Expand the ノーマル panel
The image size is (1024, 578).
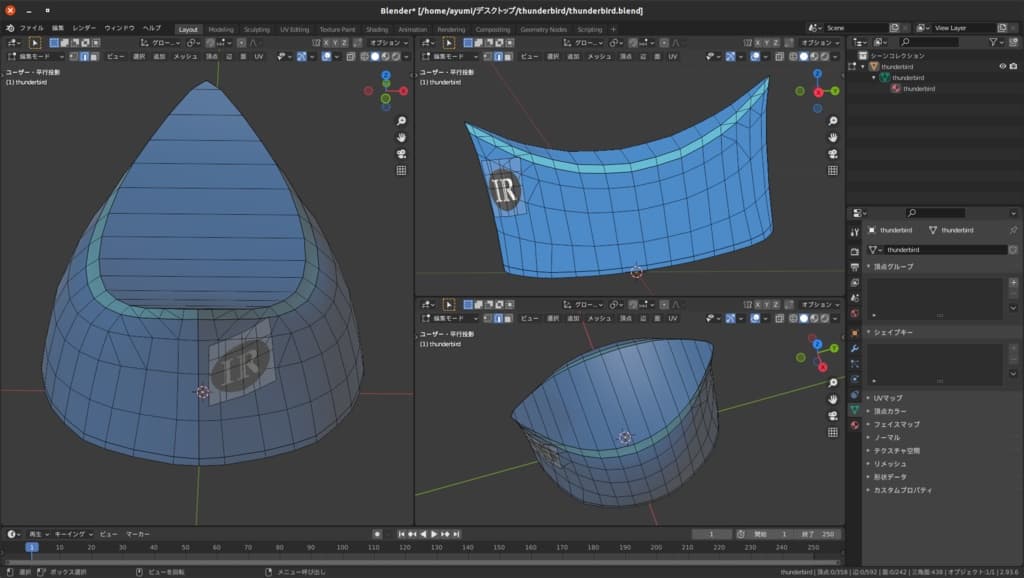(887, 437)
